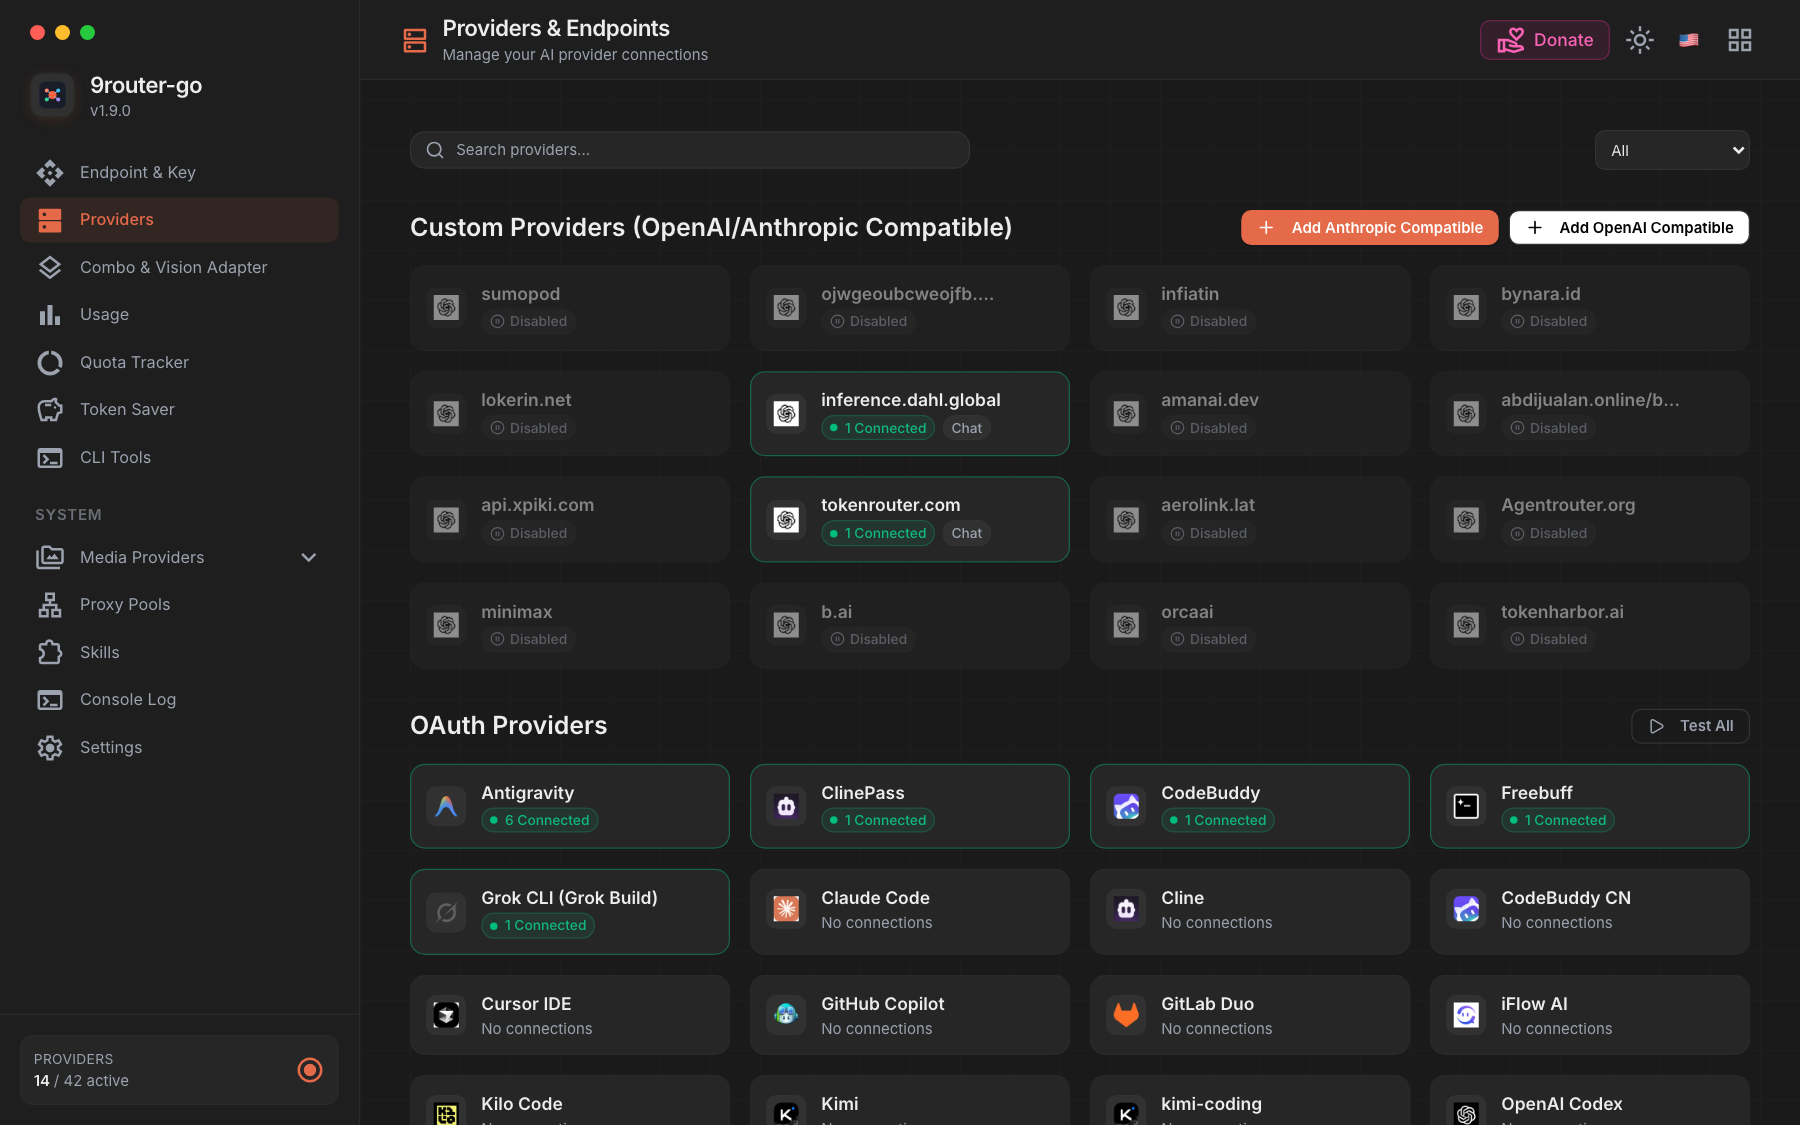The height and width of the screenshot is (1125, 1800).
Task: Open the inference.dahl.global provider card
Action: (x=910, y=414)
